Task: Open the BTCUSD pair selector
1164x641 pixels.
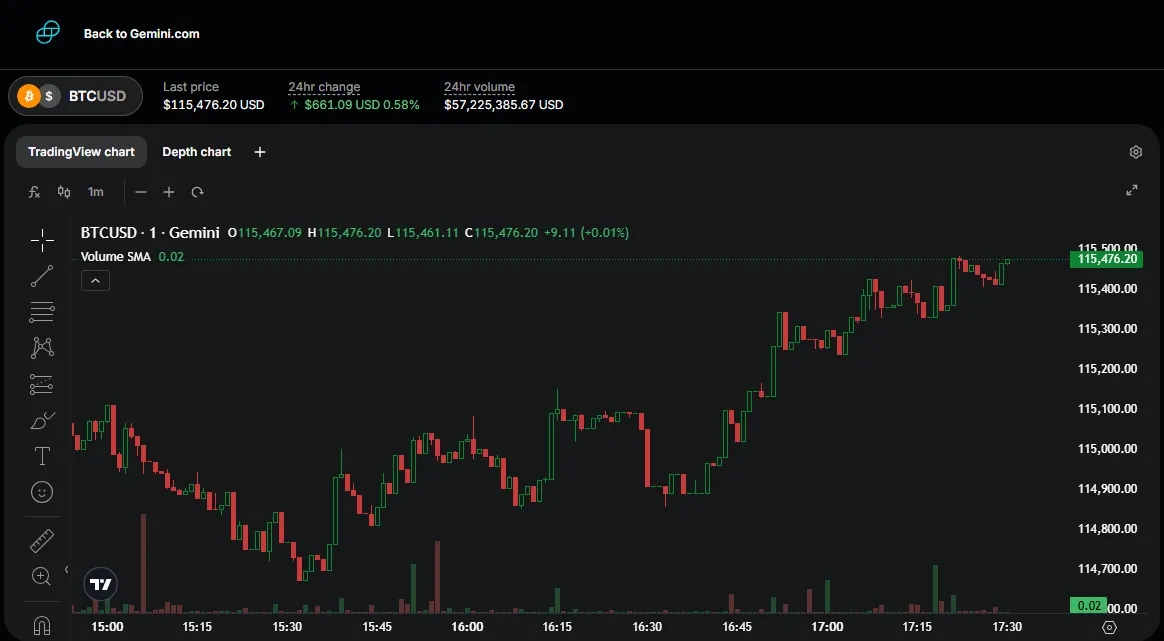Action: pyautogui.click(x=75, y=96)
